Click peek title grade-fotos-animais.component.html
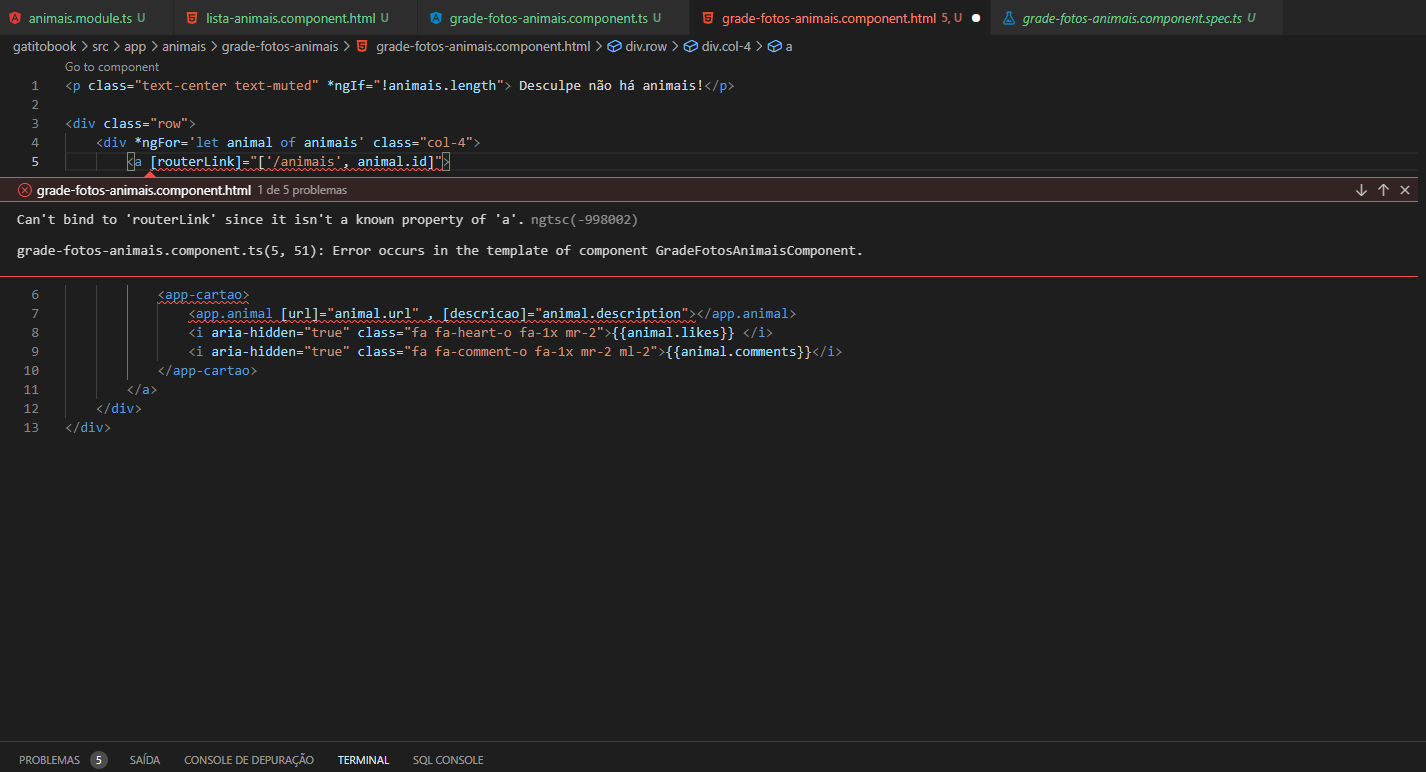 144,190
